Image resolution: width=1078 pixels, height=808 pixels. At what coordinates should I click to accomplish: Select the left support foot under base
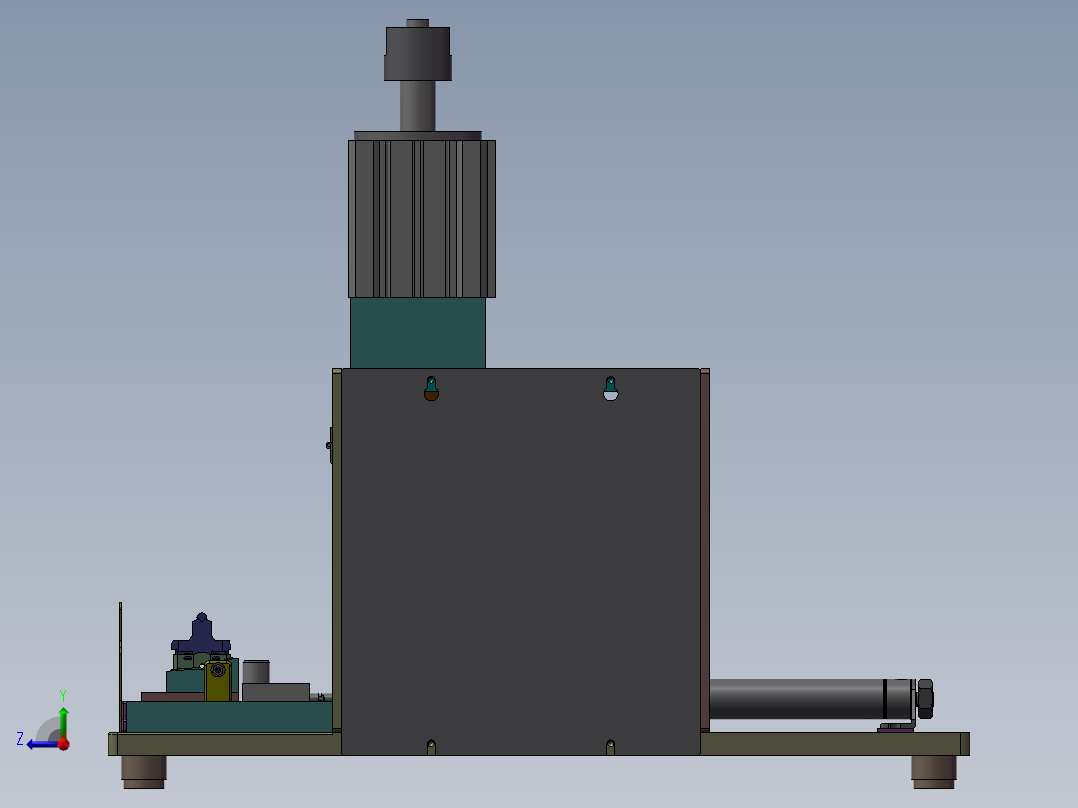(x=144, y=772)
